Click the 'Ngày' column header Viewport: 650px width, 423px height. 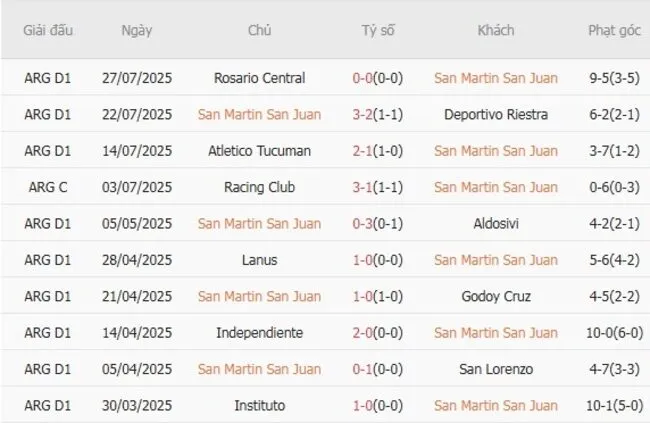pyautogui.click(x=137, y=30)
